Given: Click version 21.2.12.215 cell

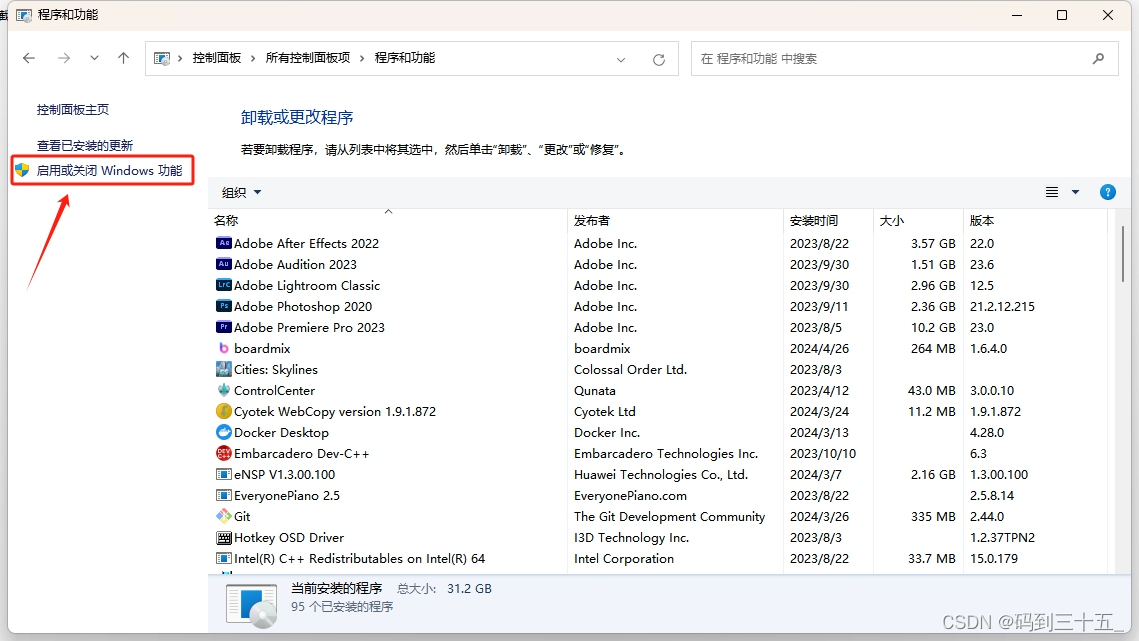Looking at the screenshot, I should click(x=1002, y=307).
